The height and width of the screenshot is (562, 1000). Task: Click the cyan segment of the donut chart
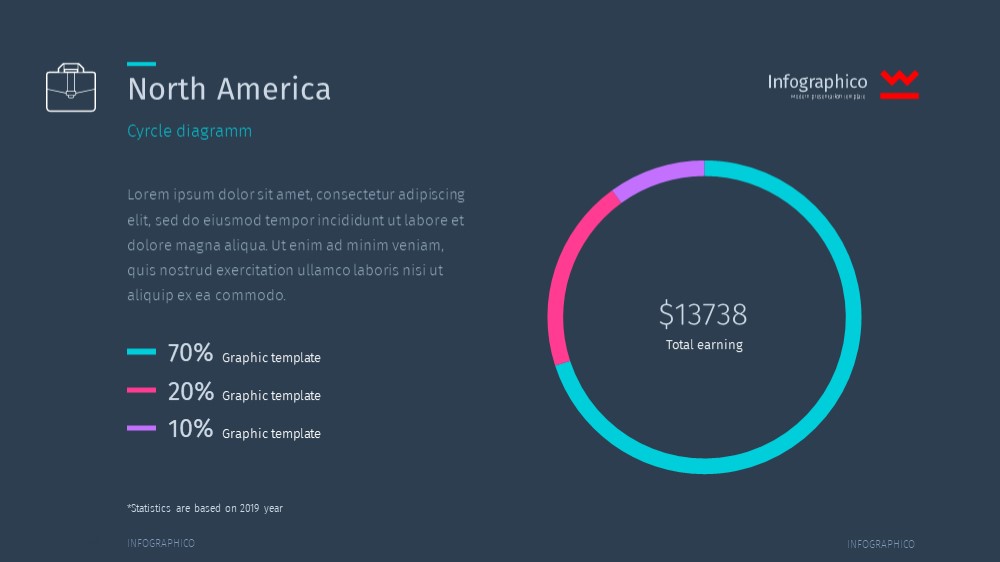(x=853, y=317)
